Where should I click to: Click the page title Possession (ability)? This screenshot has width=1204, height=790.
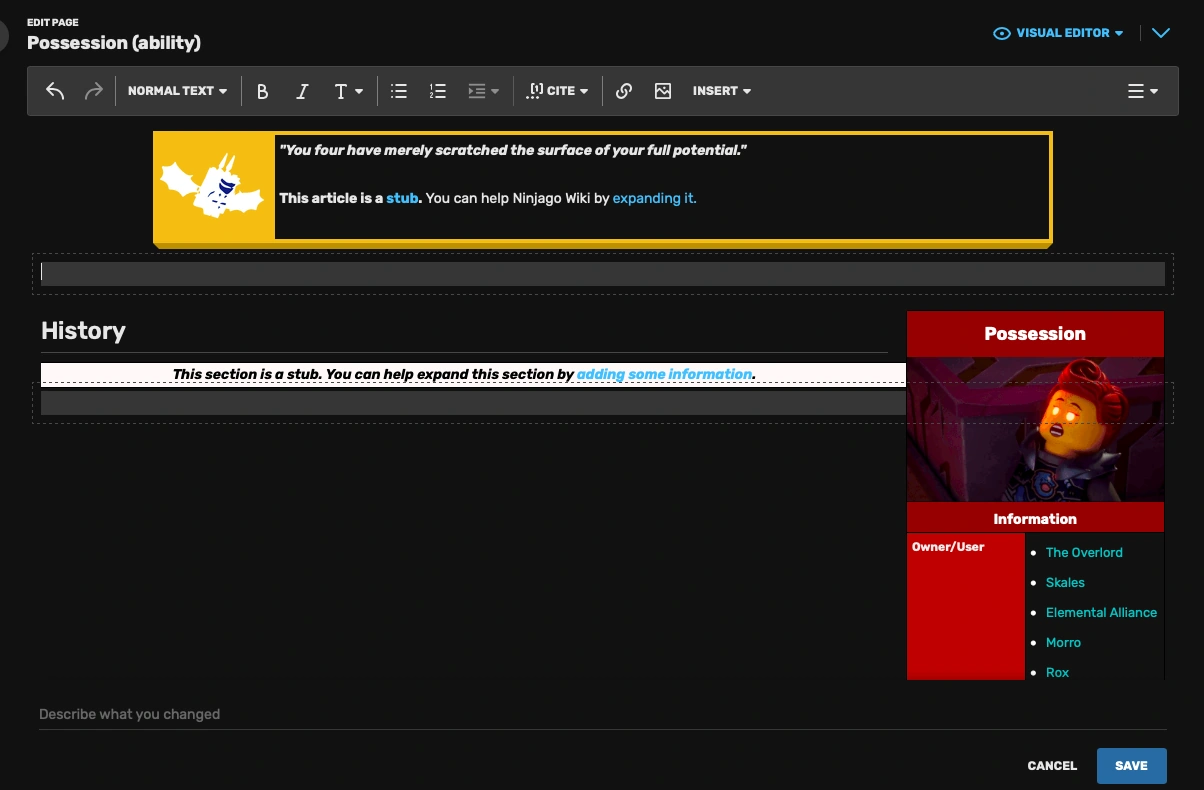(114, 43)
